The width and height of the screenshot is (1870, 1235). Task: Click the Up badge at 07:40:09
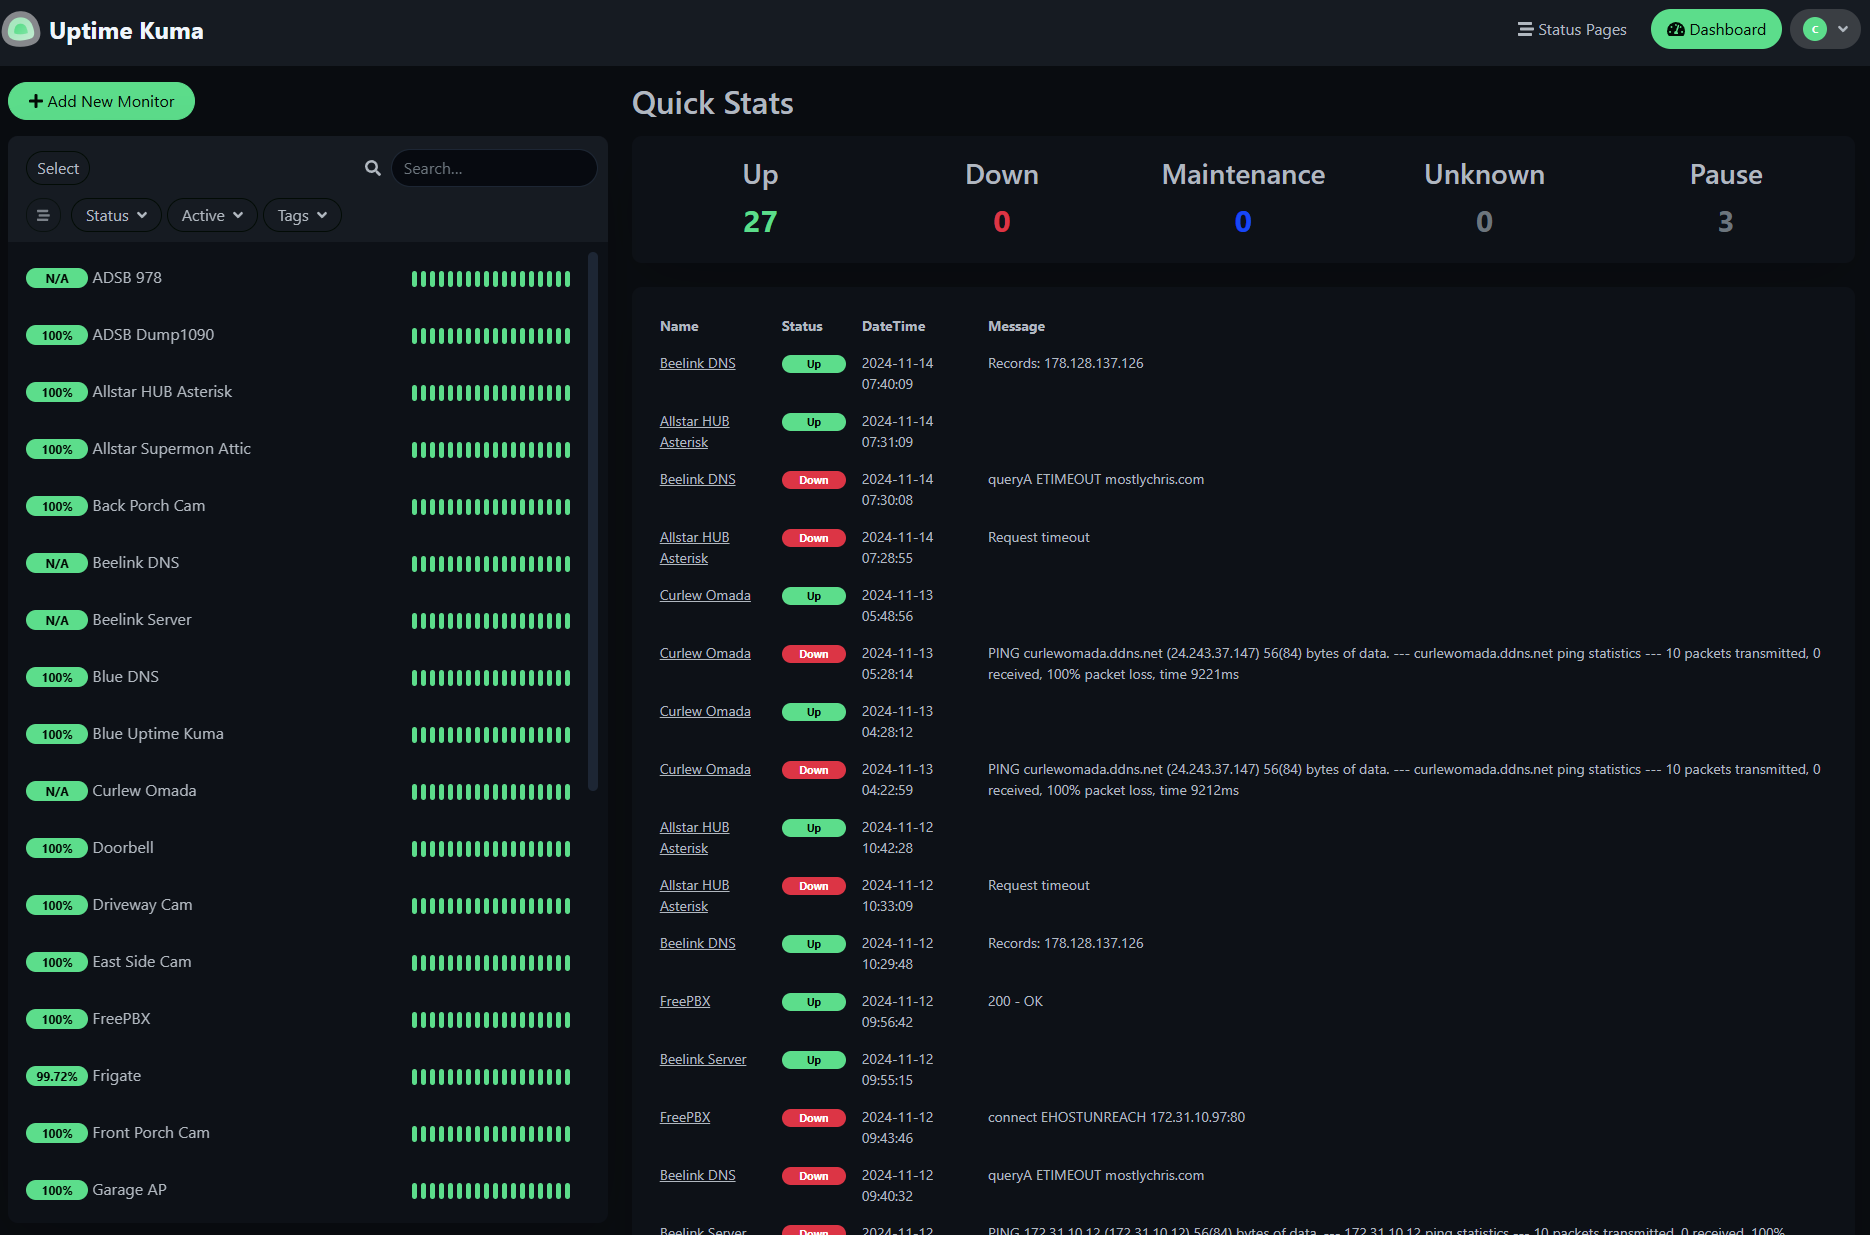pos(814,364)
